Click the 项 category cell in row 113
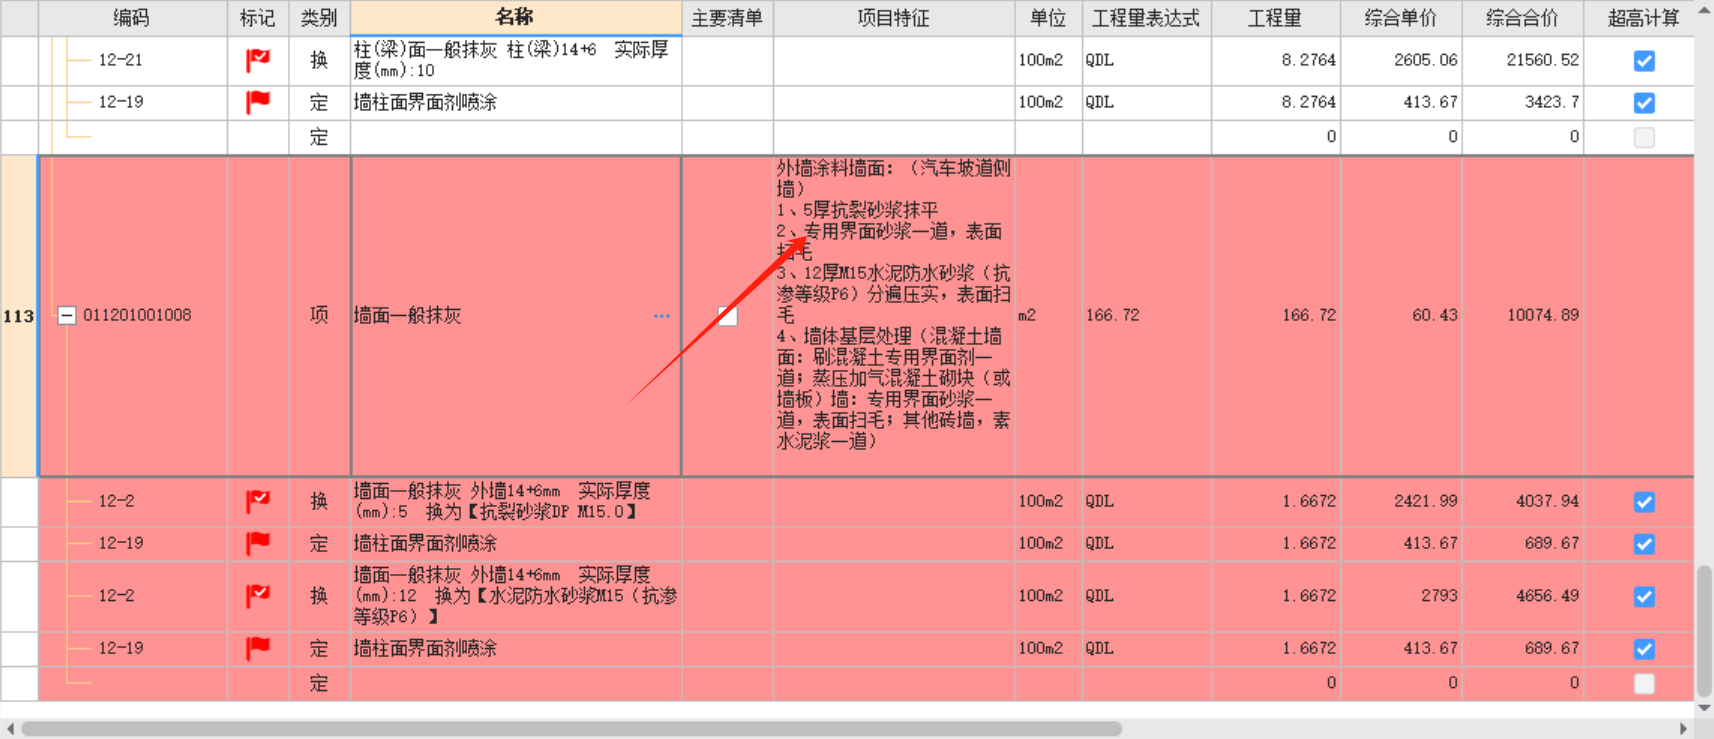This screenshot has width=1714, height=739. coord(319,315)
